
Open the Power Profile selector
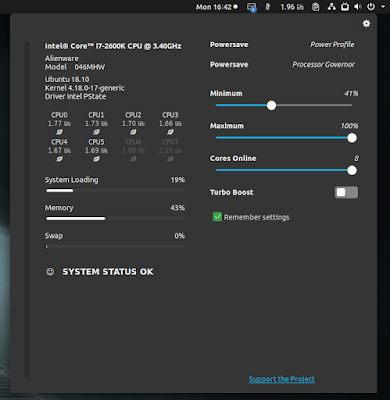(x=282, y=45)
